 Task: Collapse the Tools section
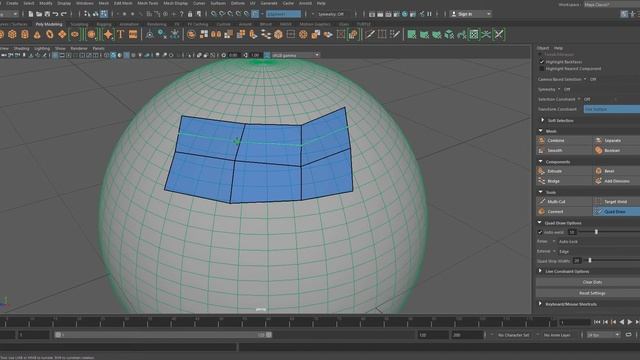(541, 192)
